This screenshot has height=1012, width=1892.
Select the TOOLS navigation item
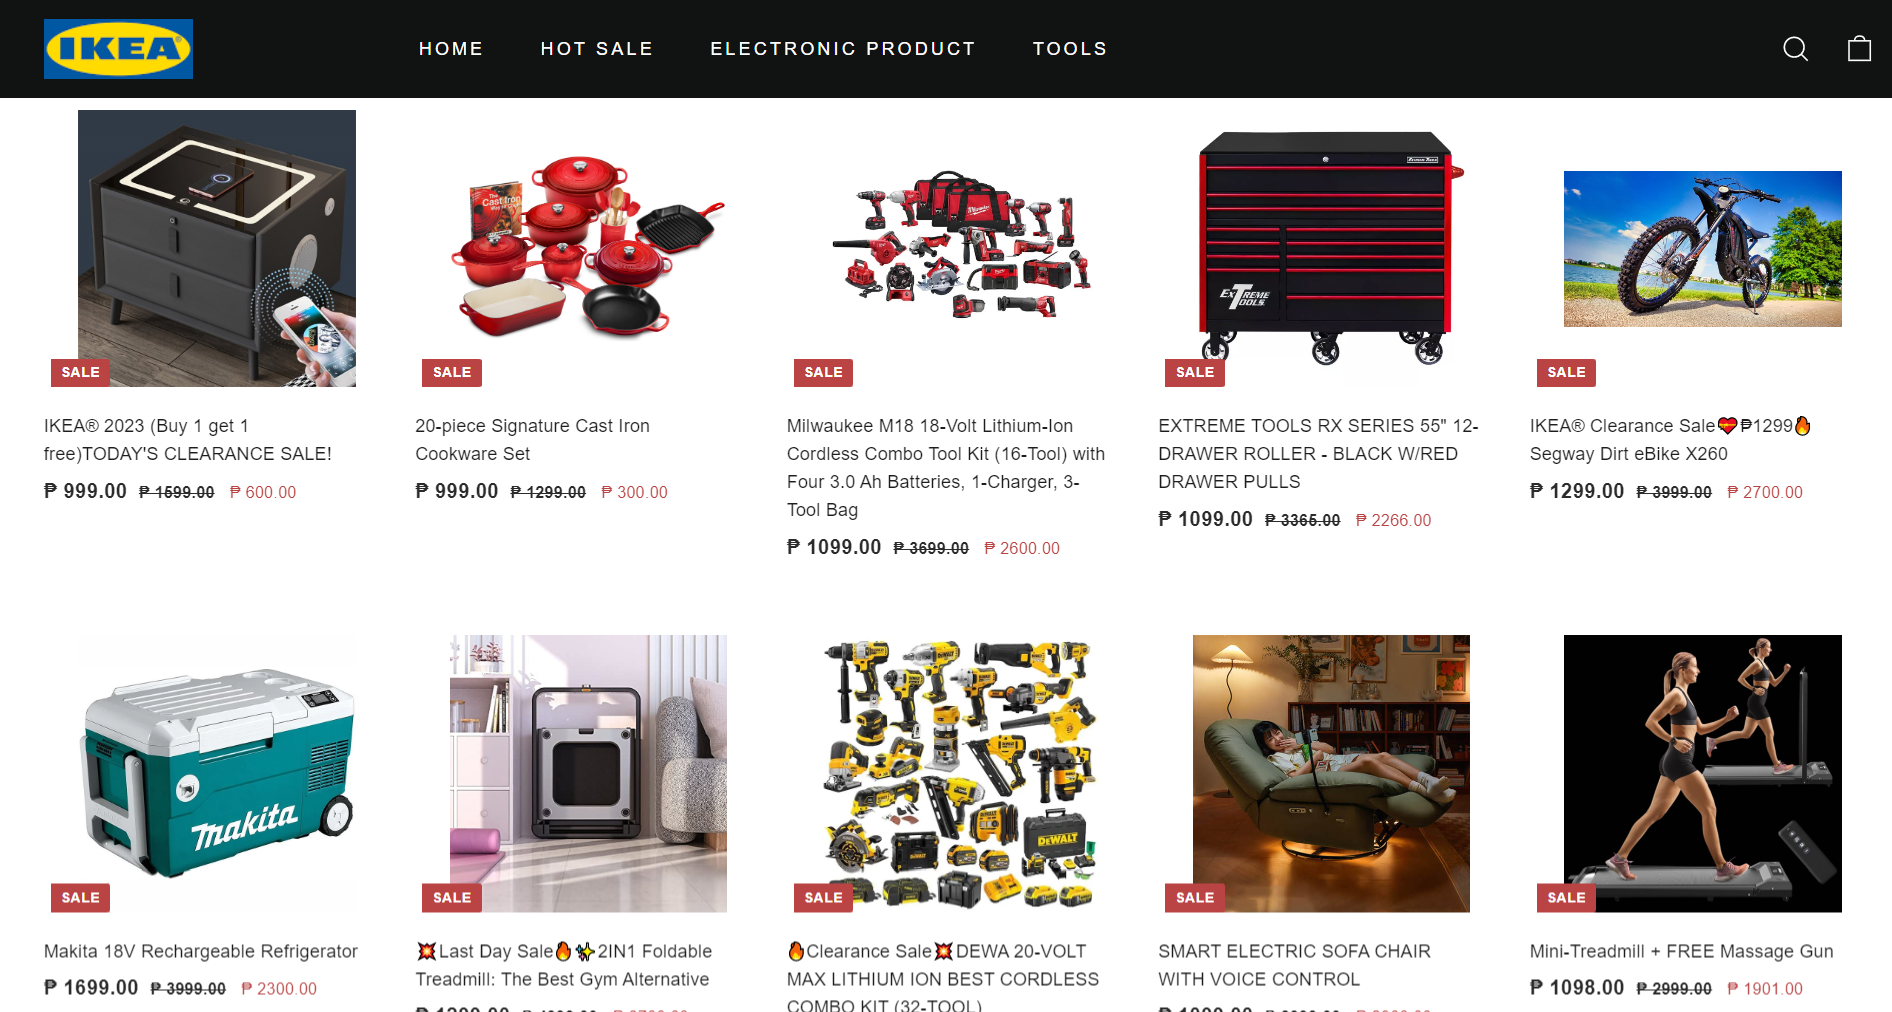point(1070,49)
